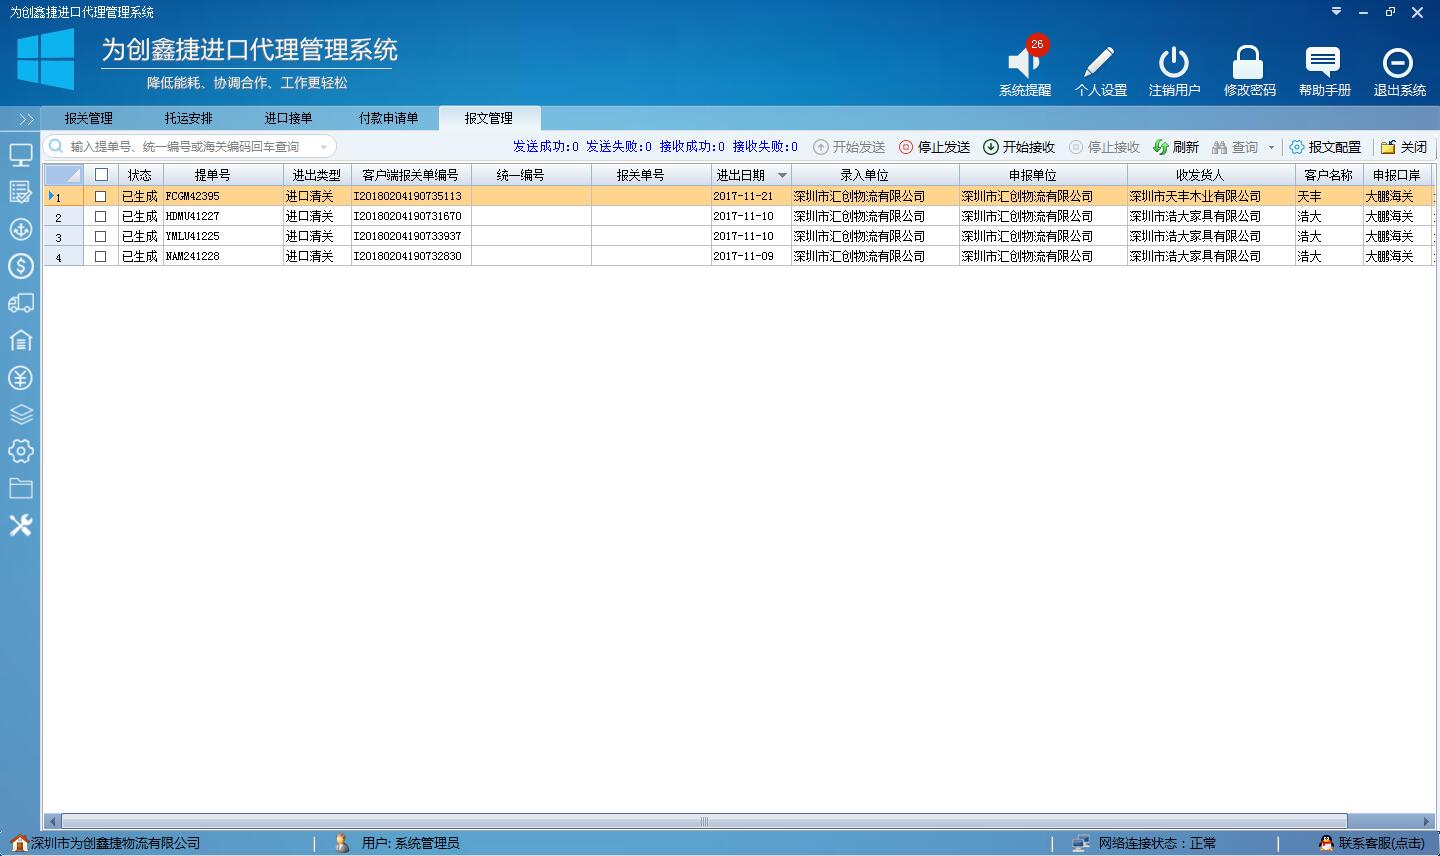Open the search box history dropdown
Image resolution: width=1440 pixels, height=856 pixels.
324,146
